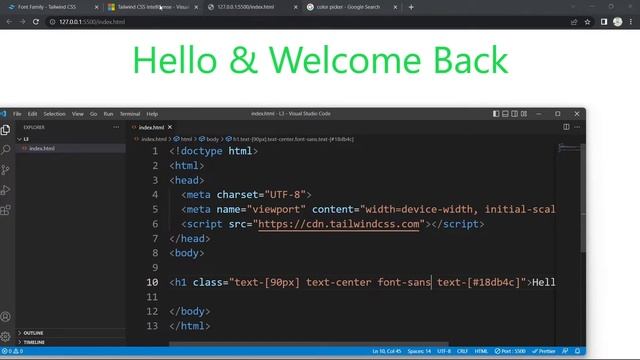Viewport: 640px width, 360px height.
Task: Change indentation via Spaces status item
Action: click(419, 351)
